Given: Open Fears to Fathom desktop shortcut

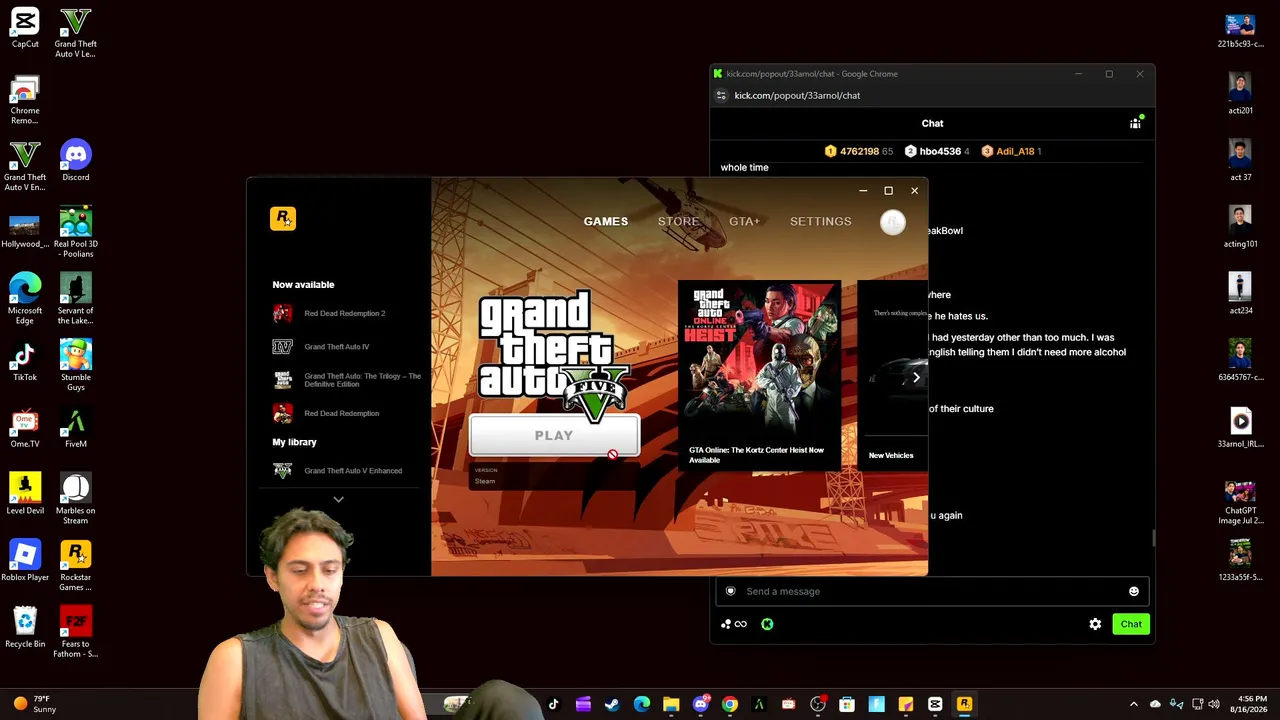Looking at the screenshot, I should click(x=76, y=633).
